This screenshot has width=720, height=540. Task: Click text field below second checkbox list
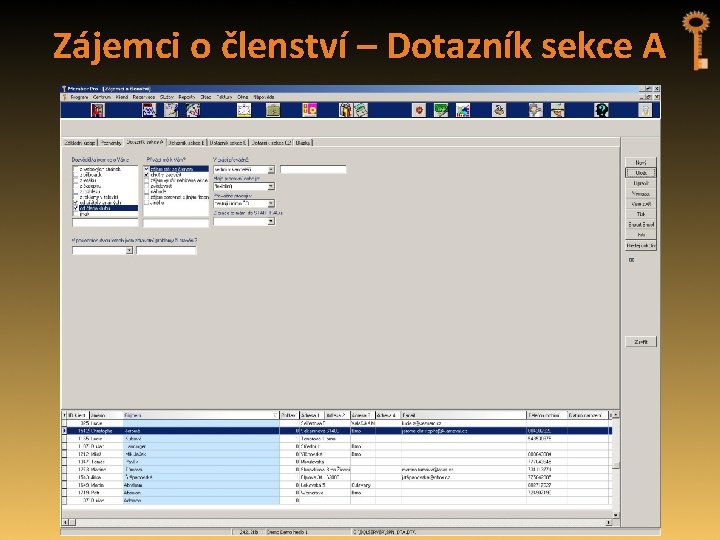[176, 223]
